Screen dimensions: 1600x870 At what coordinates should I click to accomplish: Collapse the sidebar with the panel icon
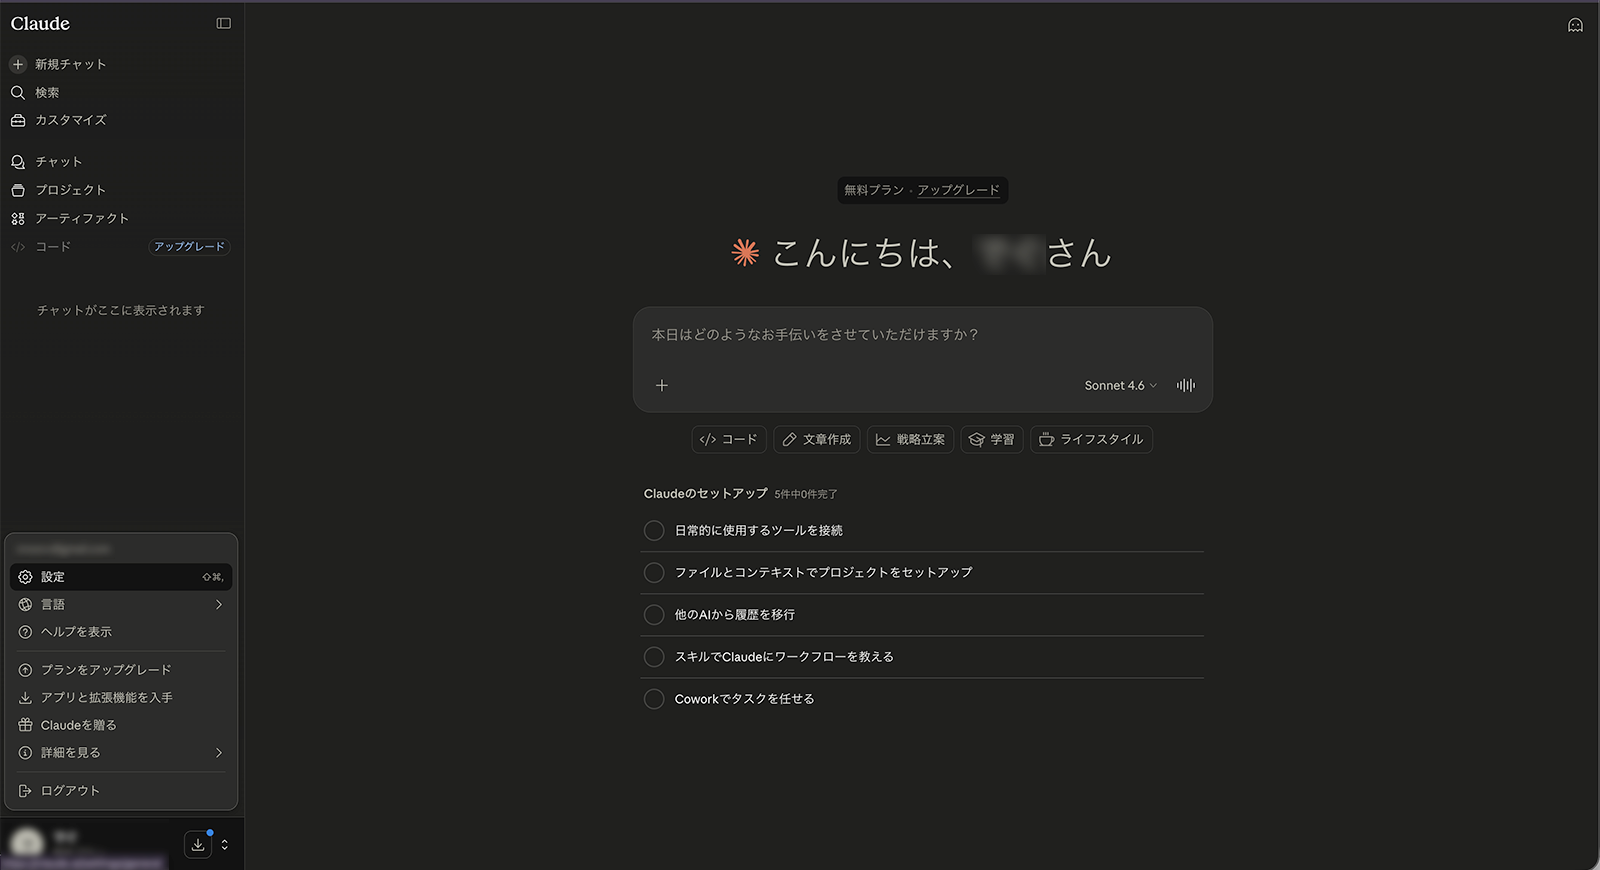[223, 24]
